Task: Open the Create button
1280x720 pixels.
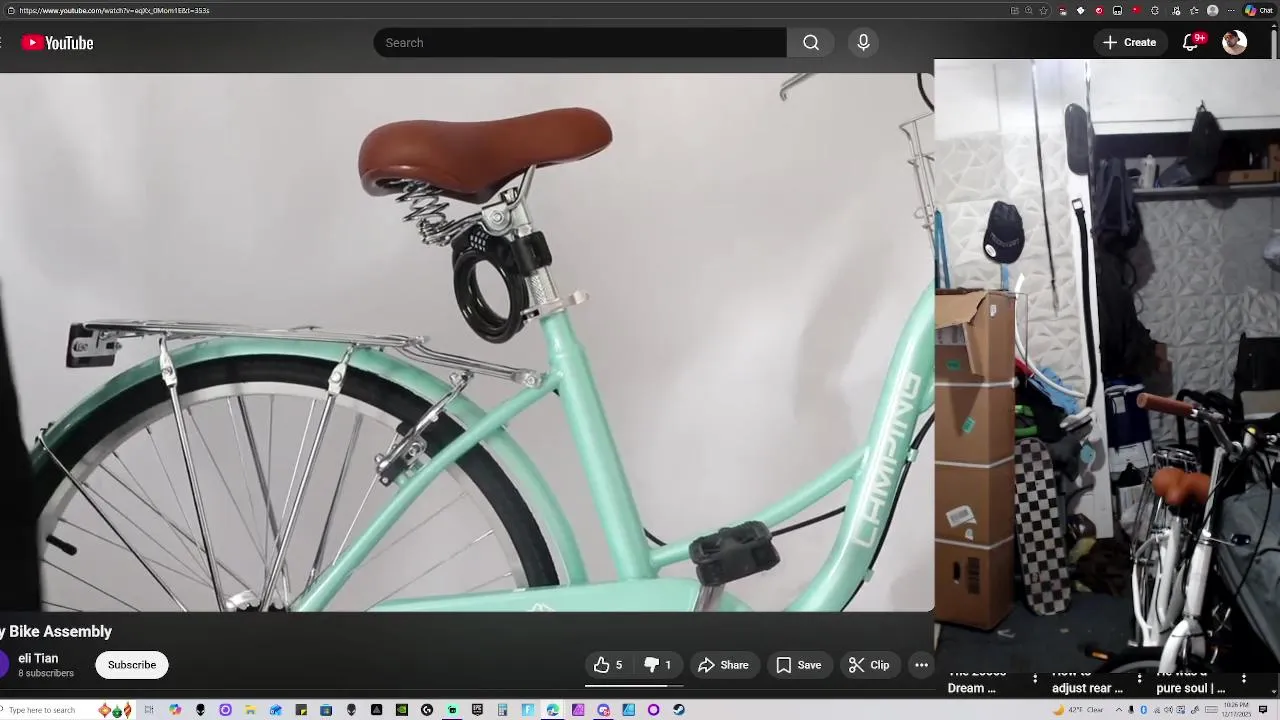Action: pos(1130,43)
